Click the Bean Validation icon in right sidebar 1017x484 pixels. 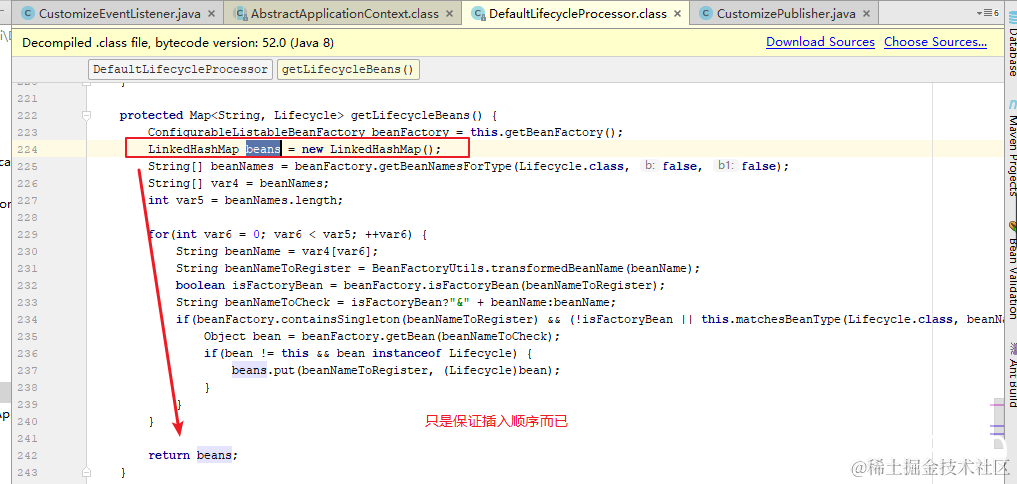[1012, 226]
